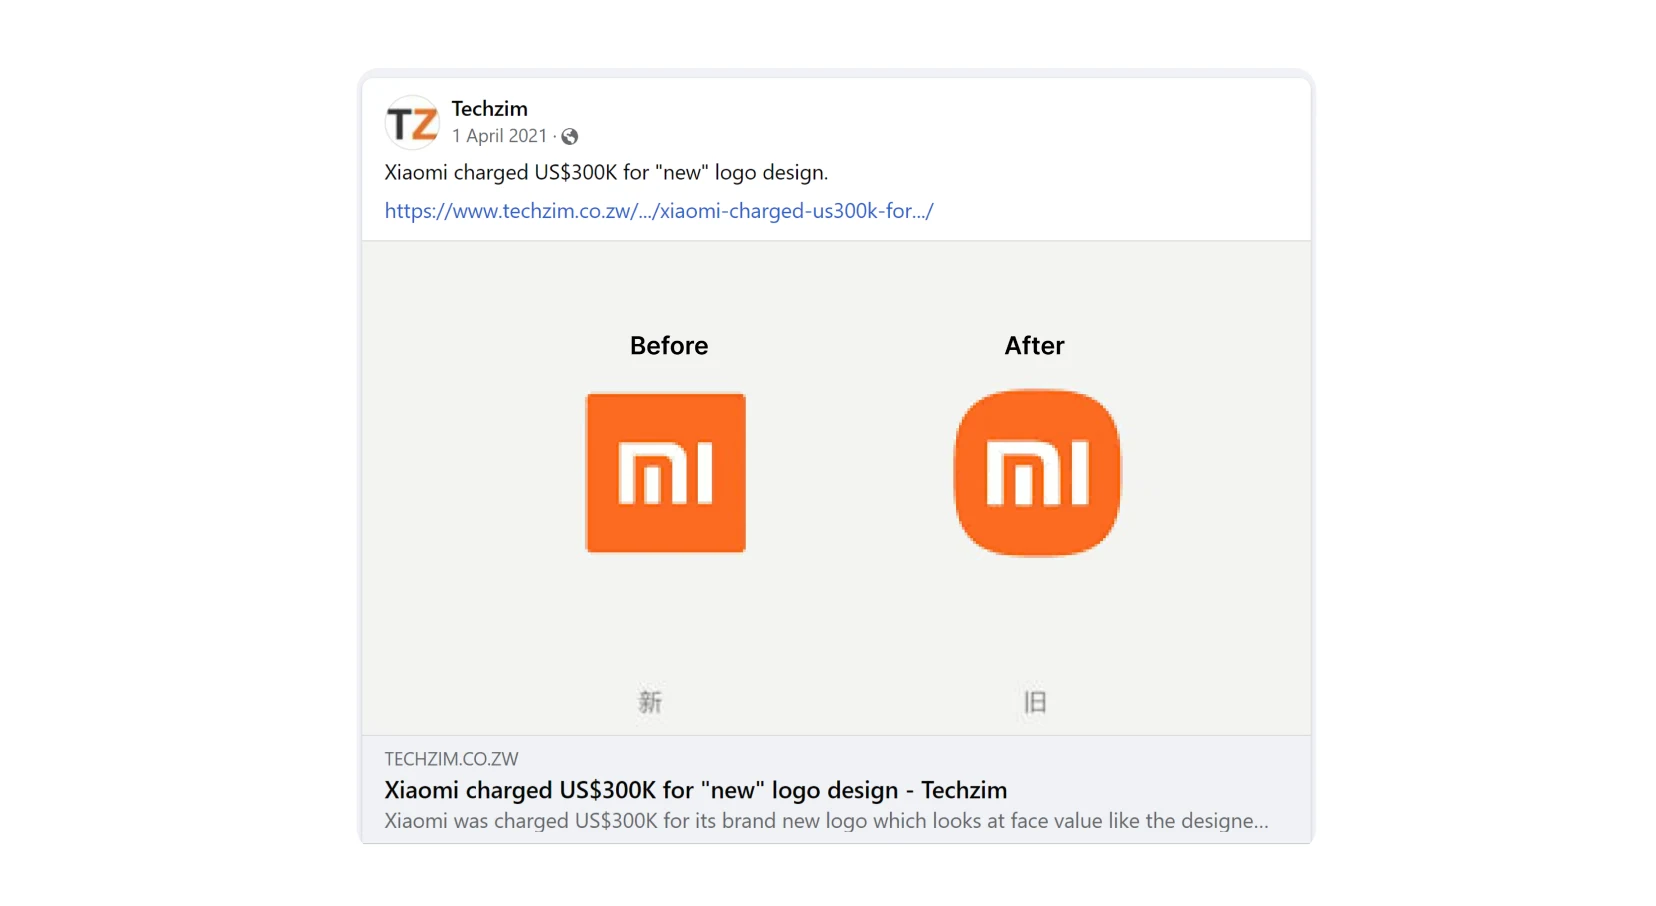Open the Techzim page name link
Screen dimensions: 1656x906
[x=489, y=108]
